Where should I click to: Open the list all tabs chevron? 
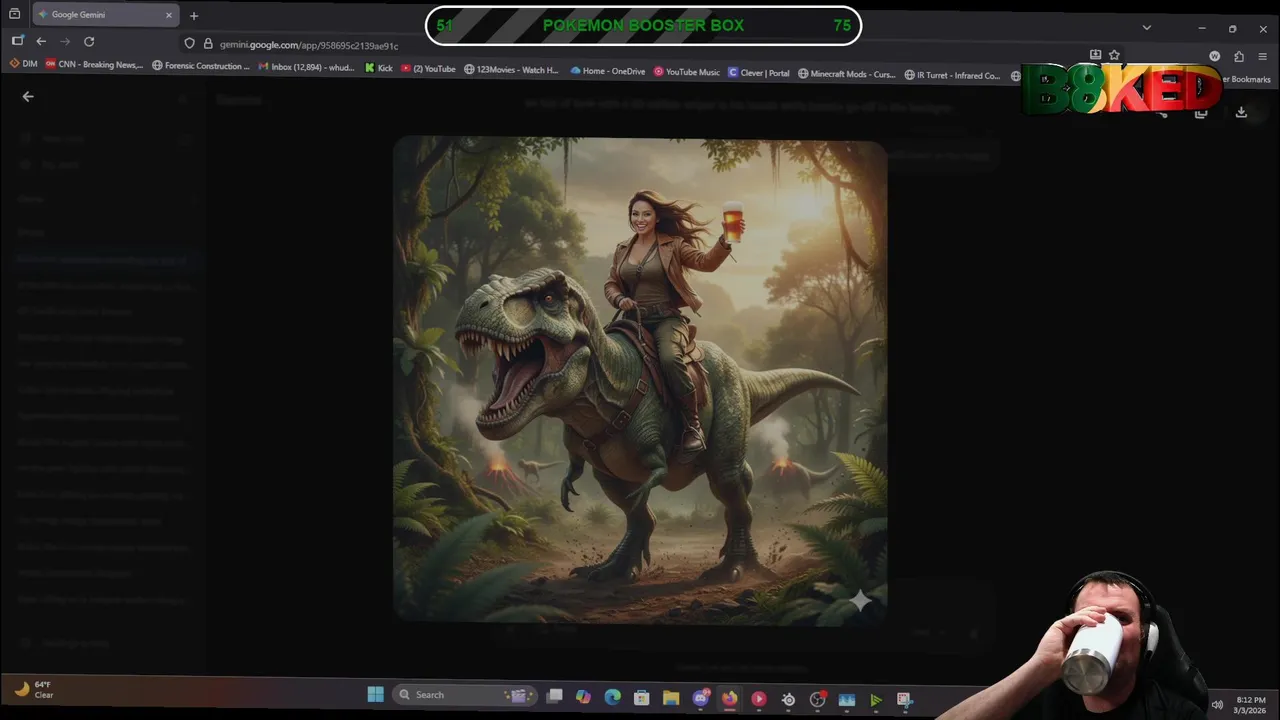(1147, 28)
